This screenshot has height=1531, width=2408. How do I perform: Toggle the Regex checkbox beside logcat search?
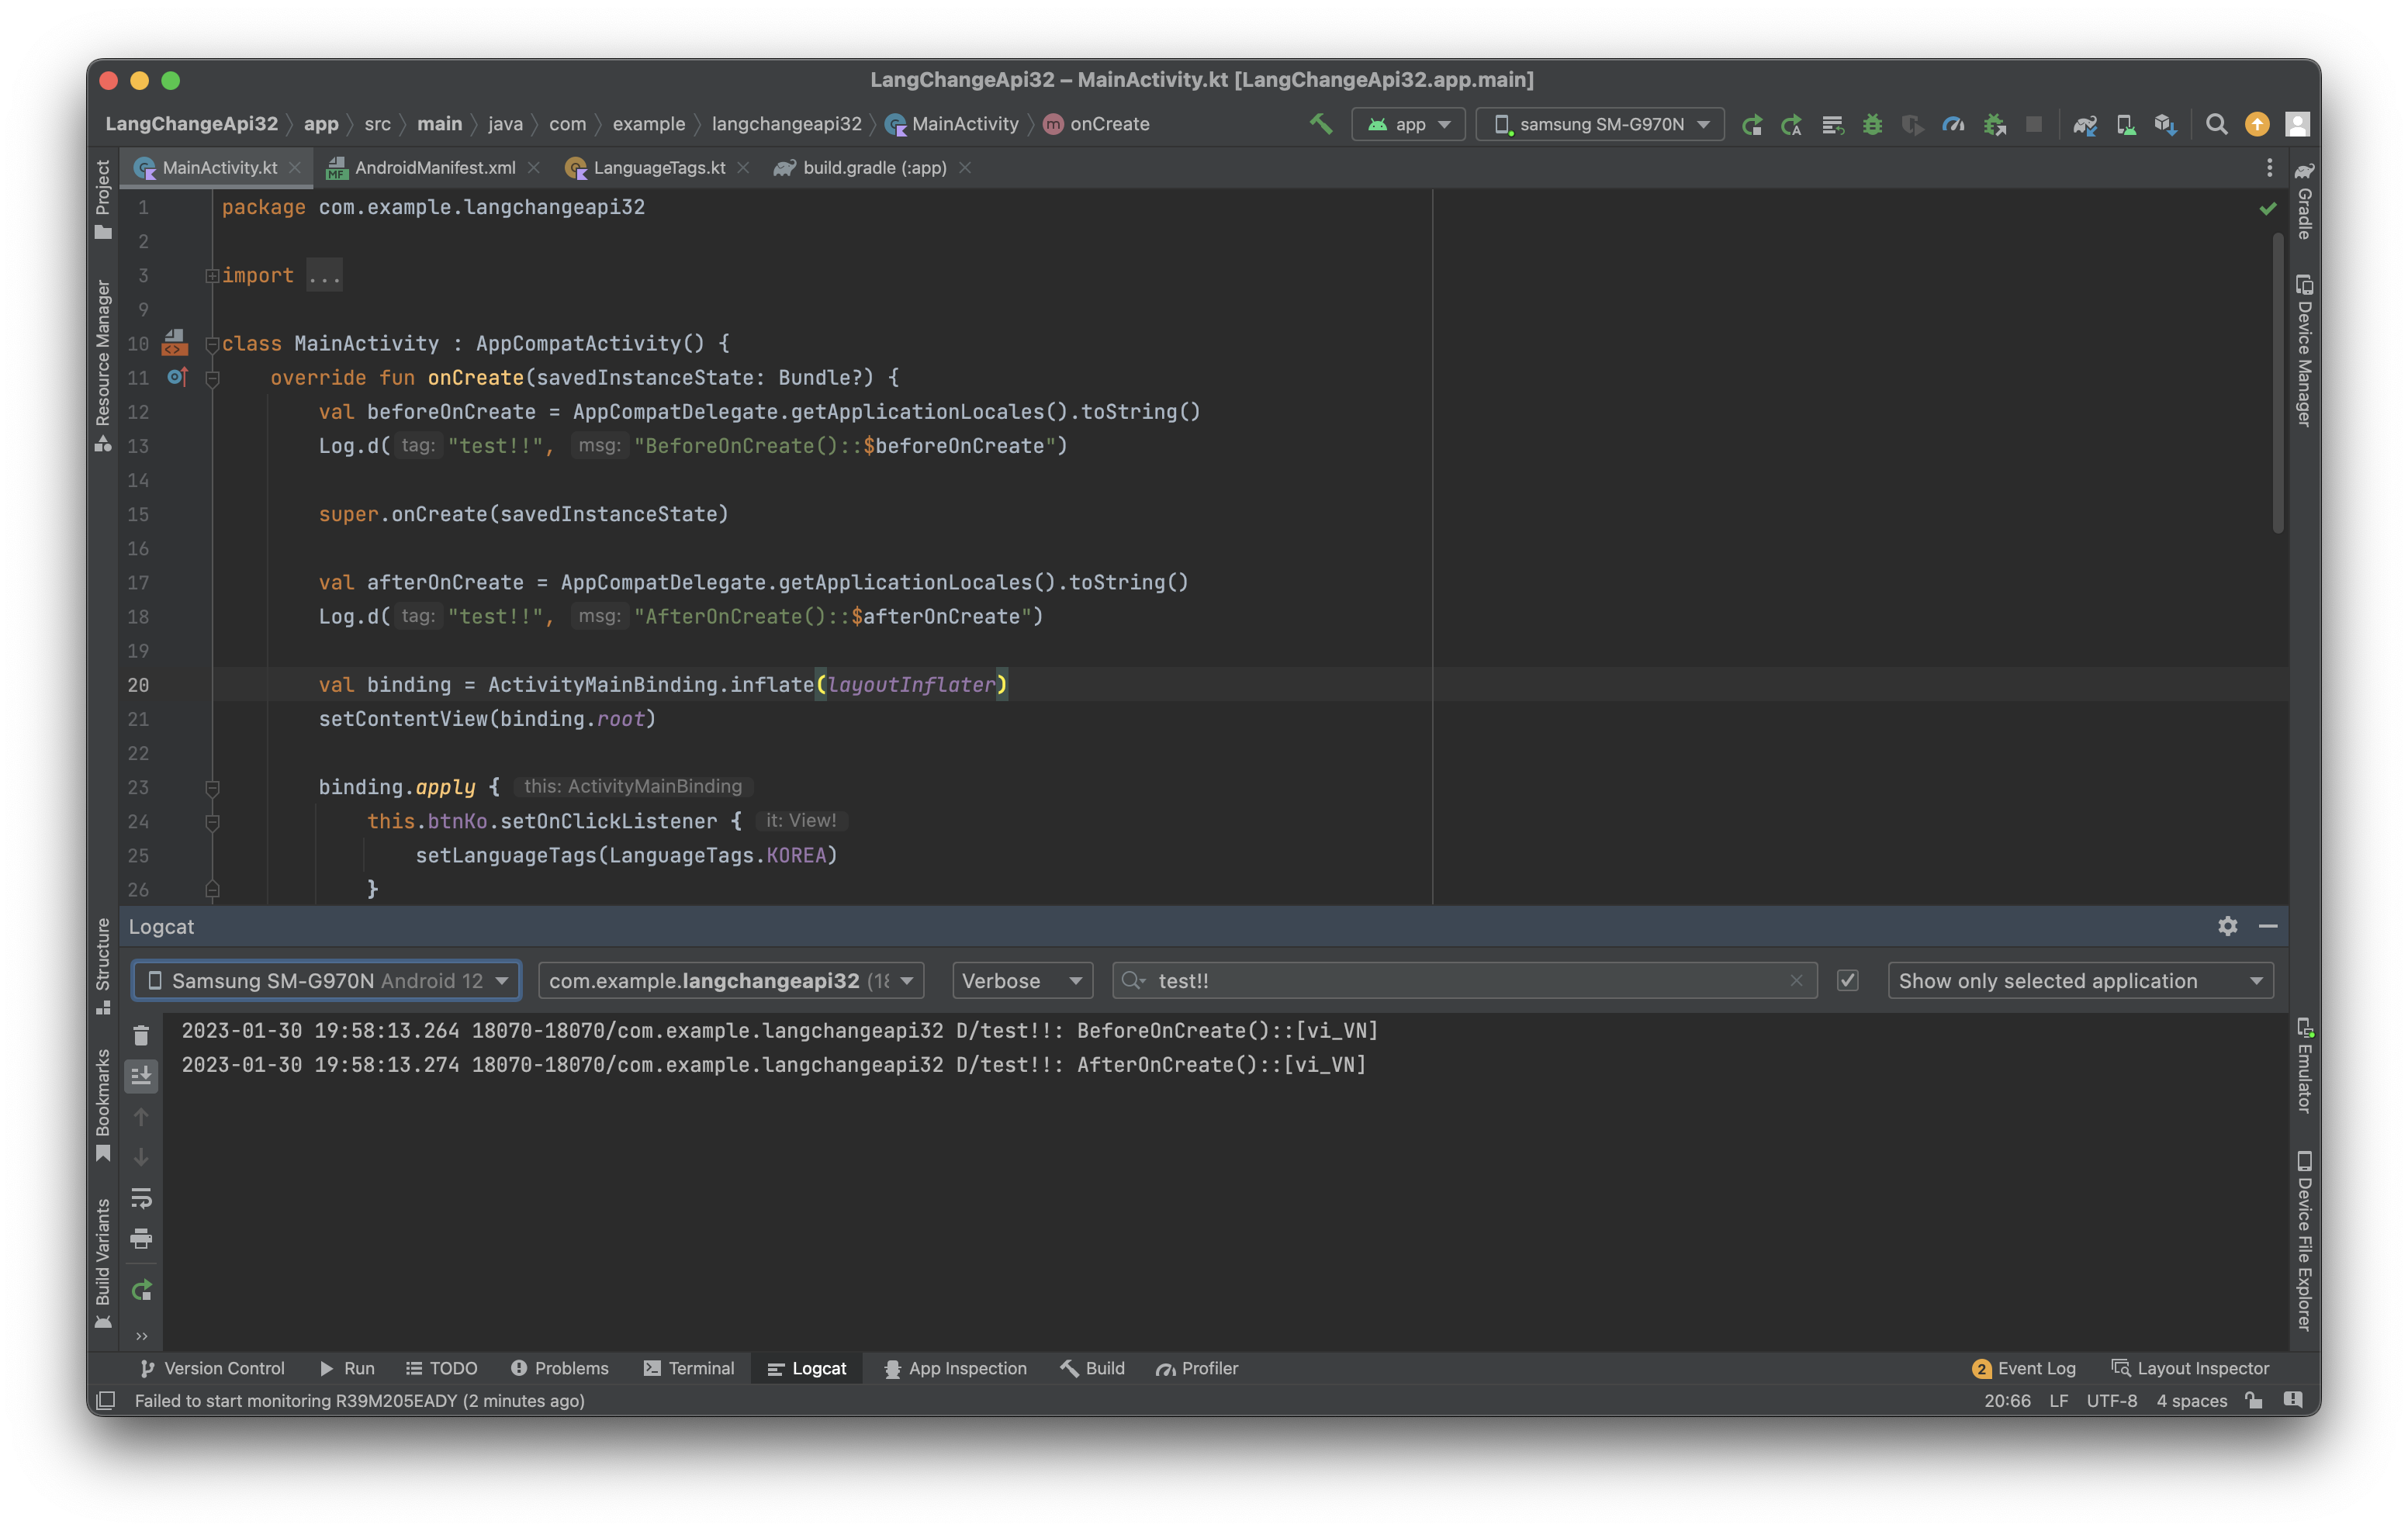pos(1847,980)
